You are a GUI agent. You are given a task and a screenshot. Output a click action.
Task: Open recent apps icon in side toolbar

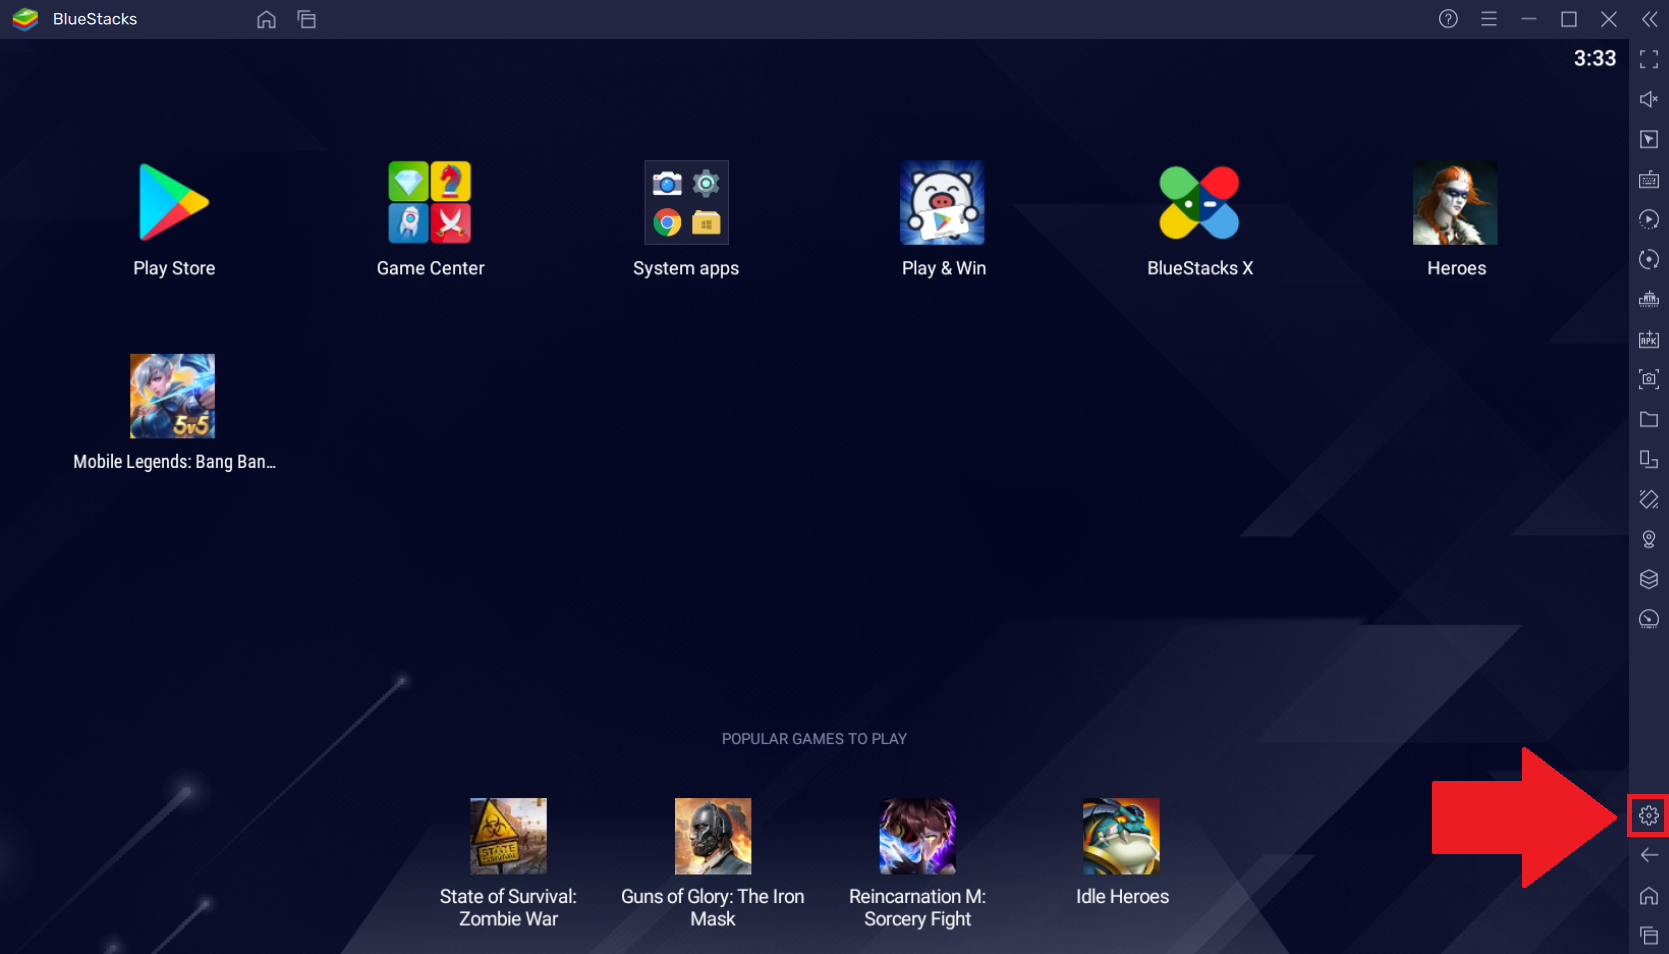1649,936
